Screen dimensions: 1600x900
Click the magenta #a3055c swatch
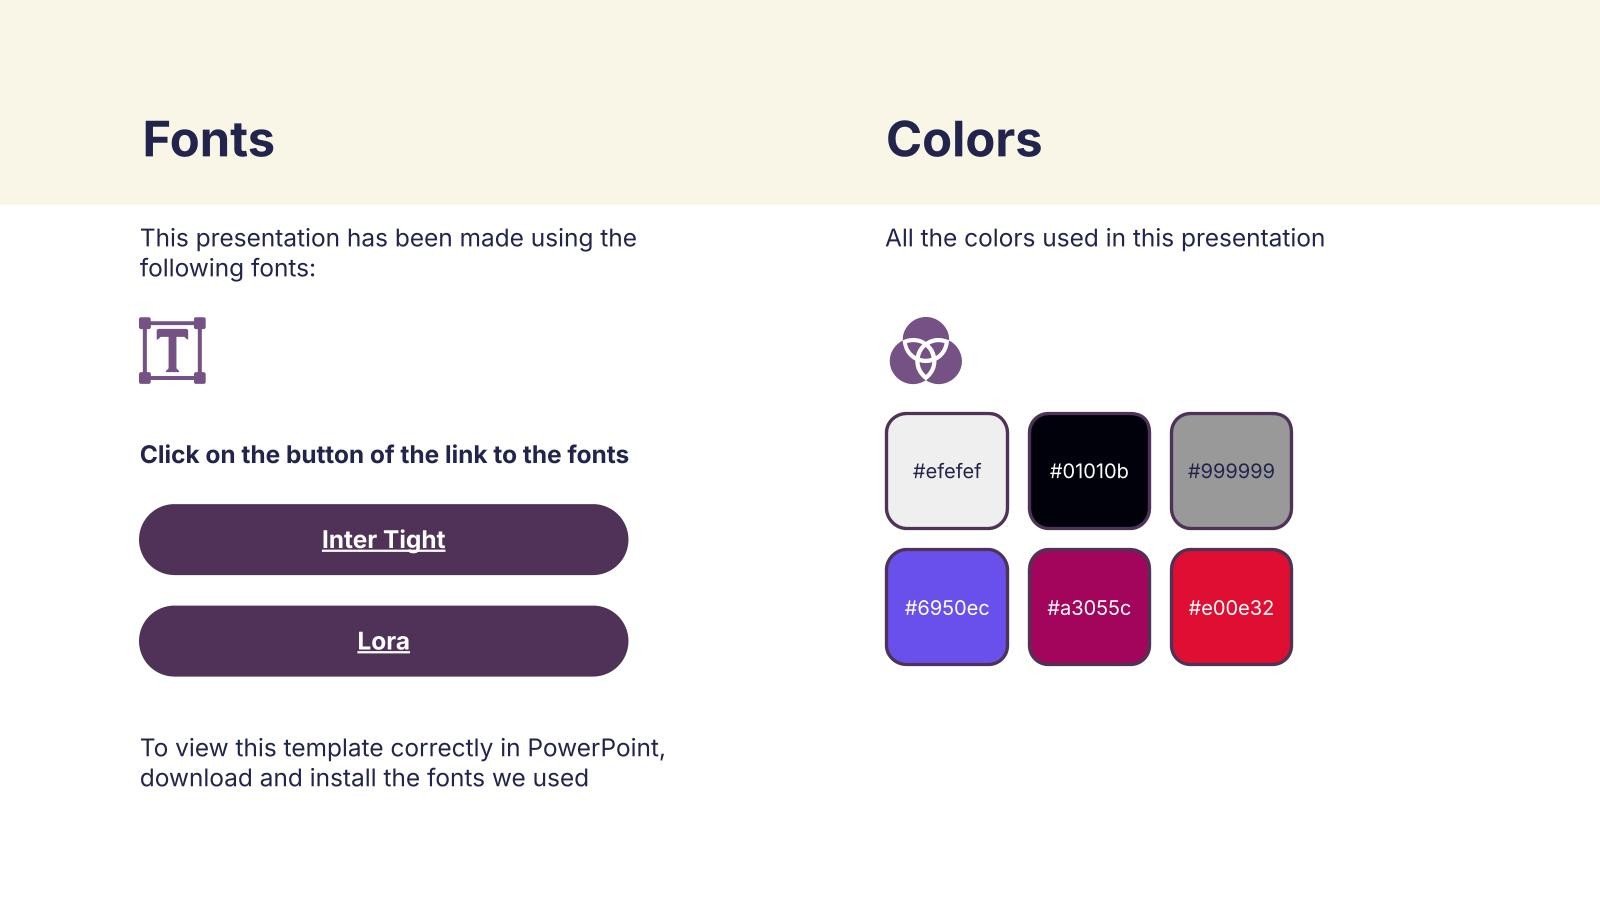pos(1089,607)
